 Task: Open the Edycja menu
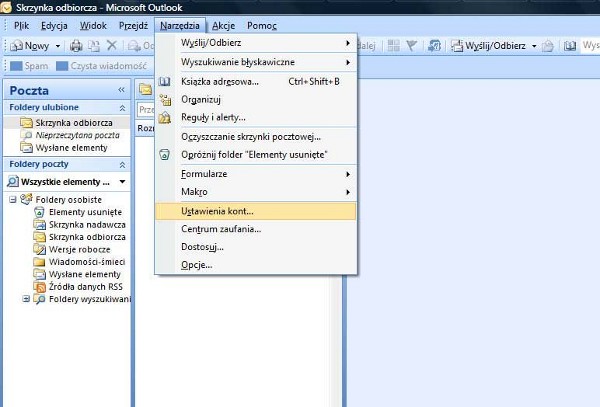[54, 26]
